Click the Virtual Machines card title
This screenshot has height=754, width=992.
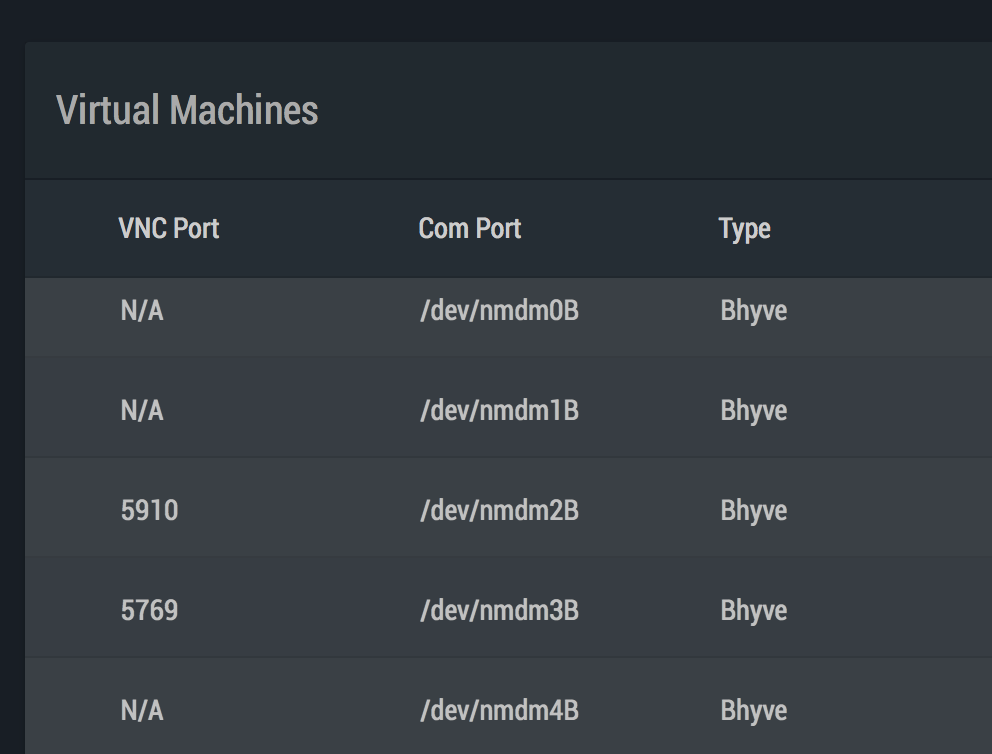click(x=187, y=110)
